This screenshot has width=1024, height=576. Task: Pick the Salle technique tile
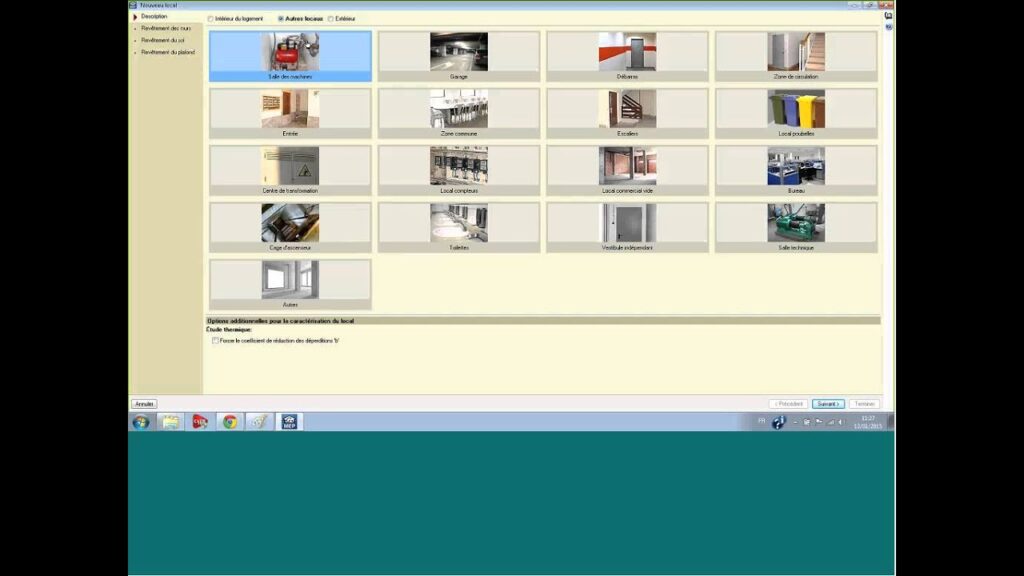coord(796,227)
